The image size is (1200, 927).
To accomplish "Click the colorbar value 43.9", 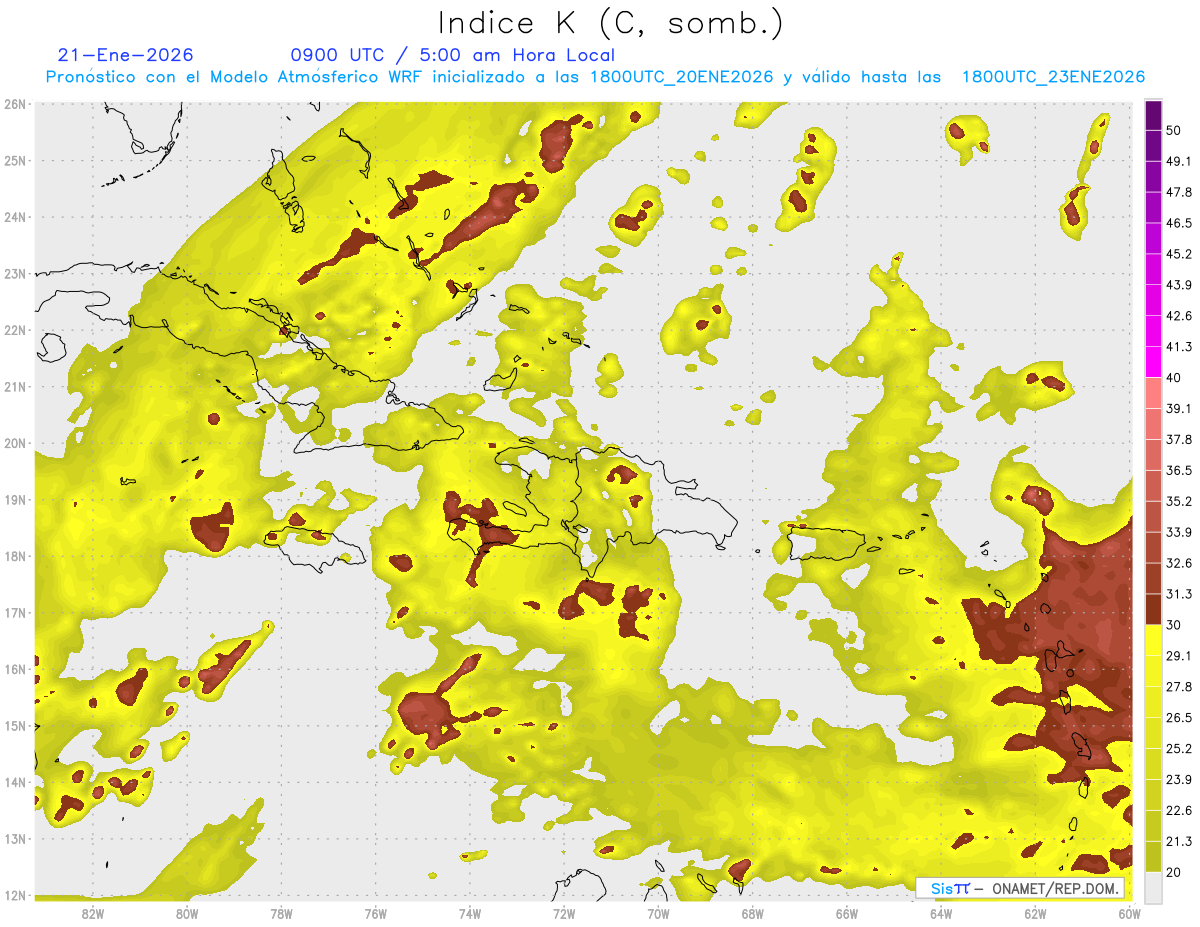I will 1180,285.
